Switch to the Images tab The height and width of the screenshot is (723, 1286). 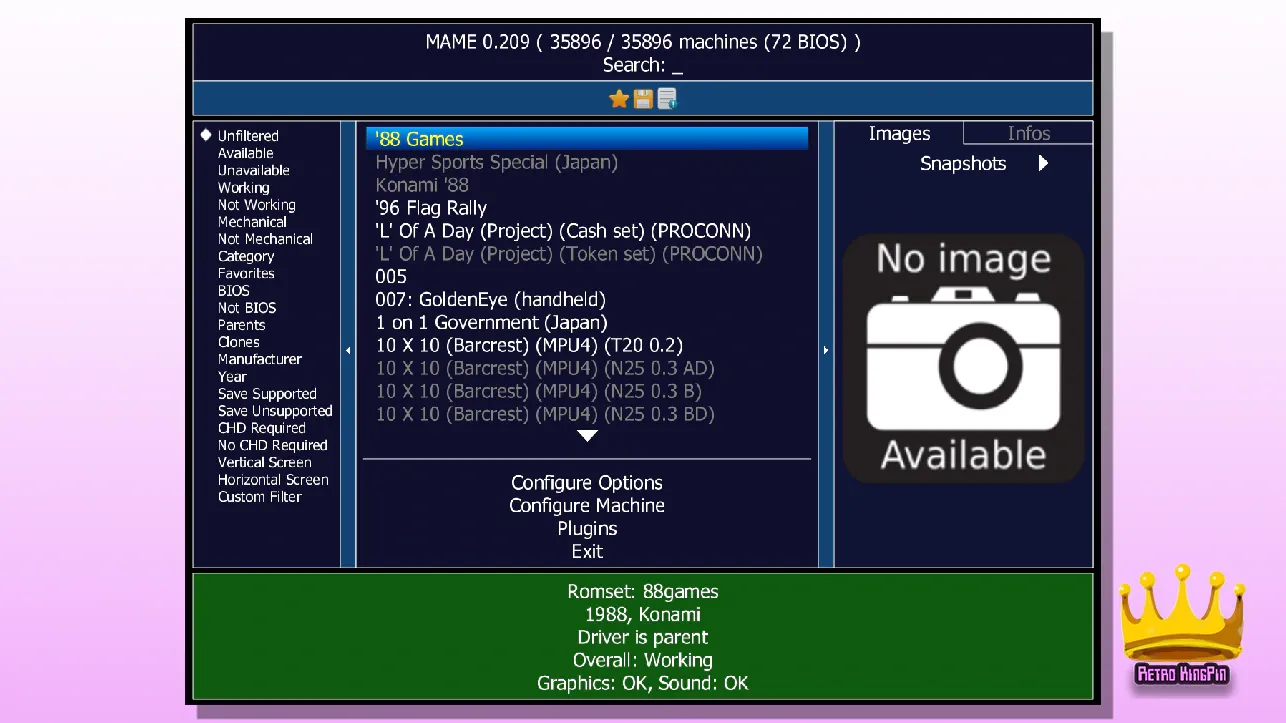pyautogui.click(x=899, y=134)
